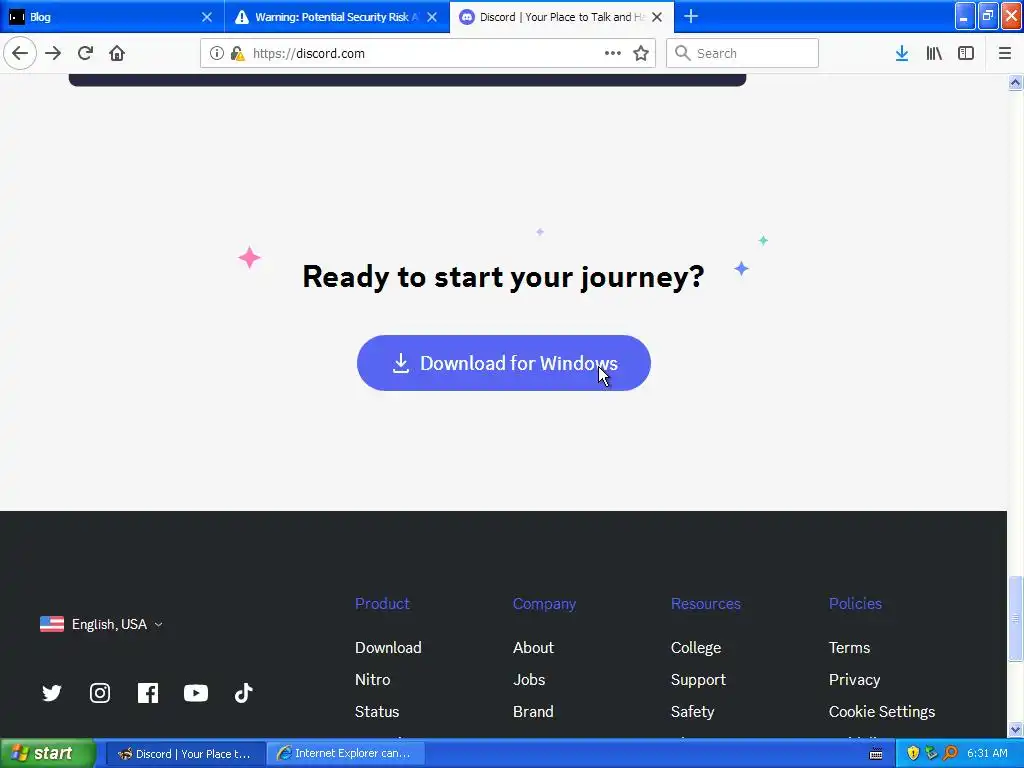1024x768 pixels.
Task: Click the security shield tray icon
Action: coord(913,754)
